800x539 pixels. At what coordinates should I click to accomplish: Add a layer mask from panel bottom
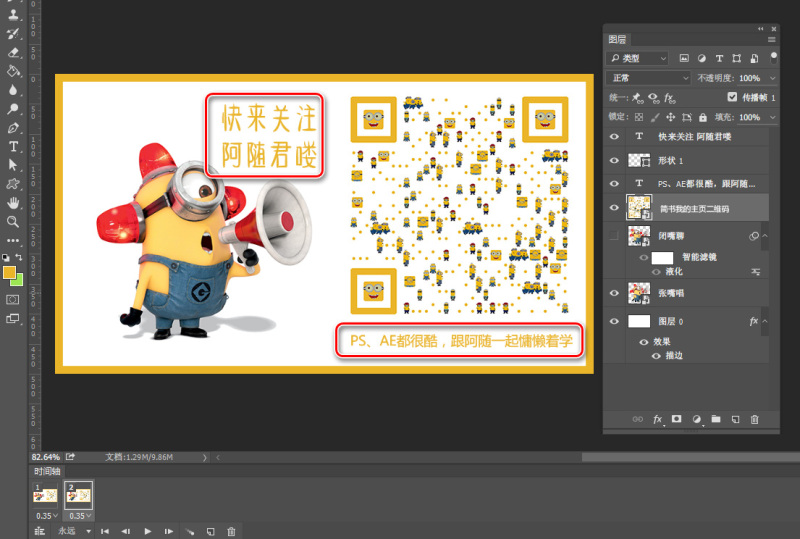point(677,419)
